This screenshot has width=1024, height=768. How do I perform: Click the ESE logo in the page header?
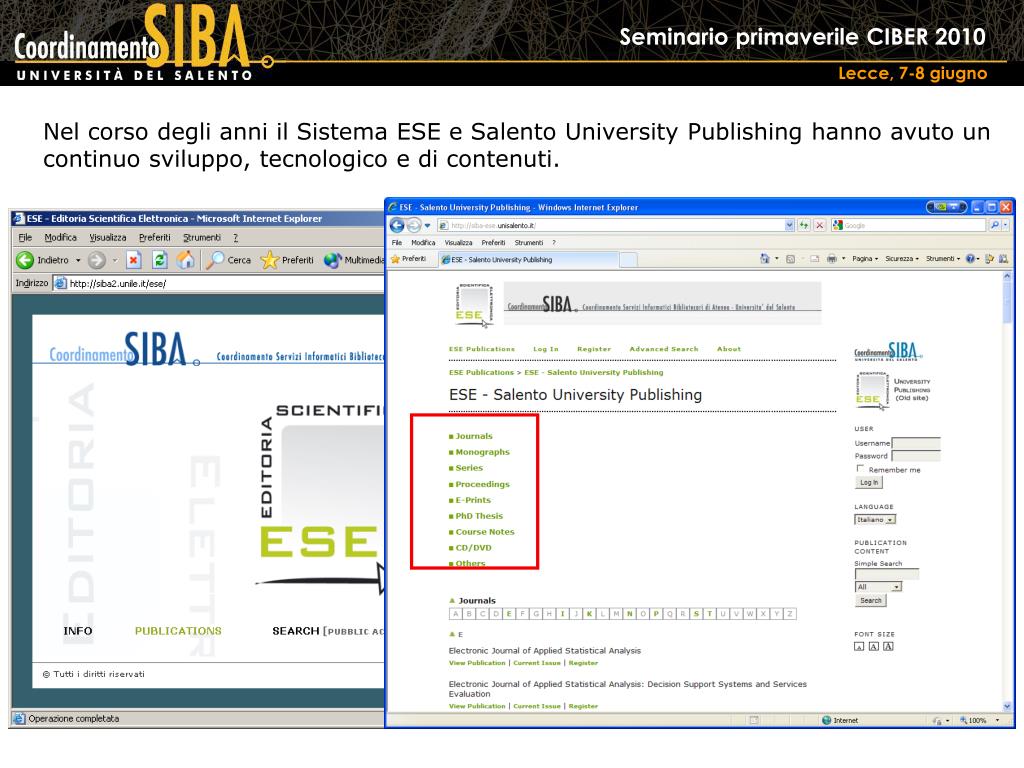[473, 304]
